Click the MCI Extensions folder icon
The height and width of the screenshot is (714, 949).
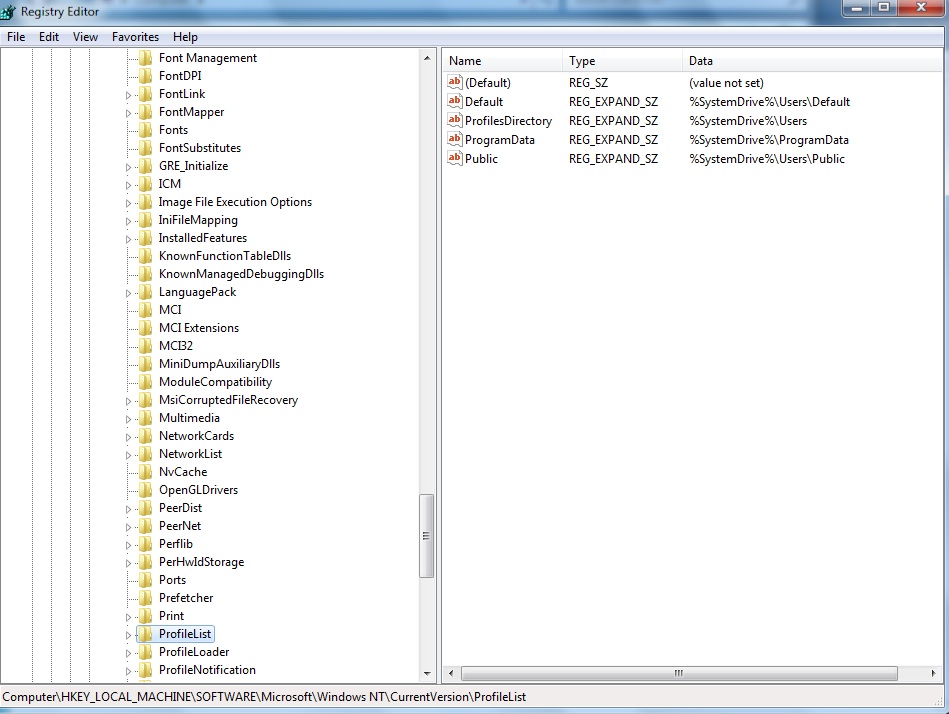pyautogui.click(x=145, y=328)
